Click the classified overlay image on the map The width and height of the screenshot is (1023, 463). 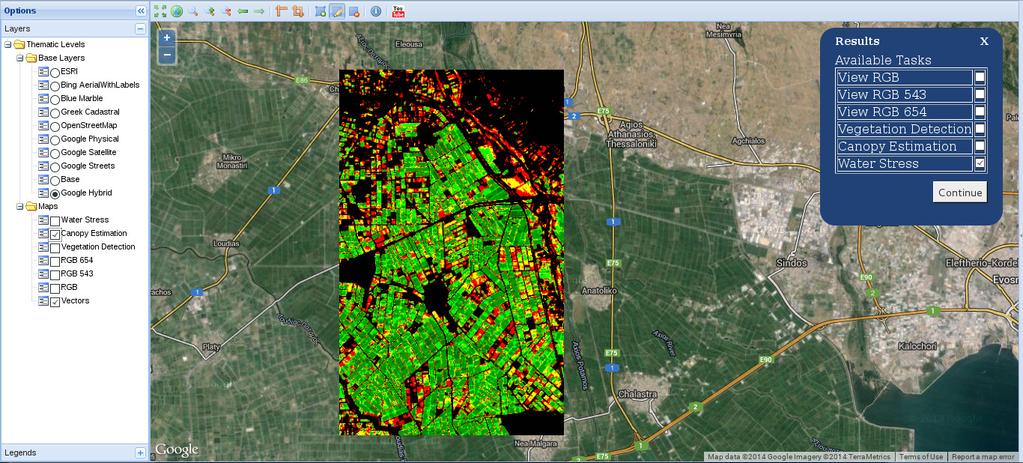click(x=451, y=252)
